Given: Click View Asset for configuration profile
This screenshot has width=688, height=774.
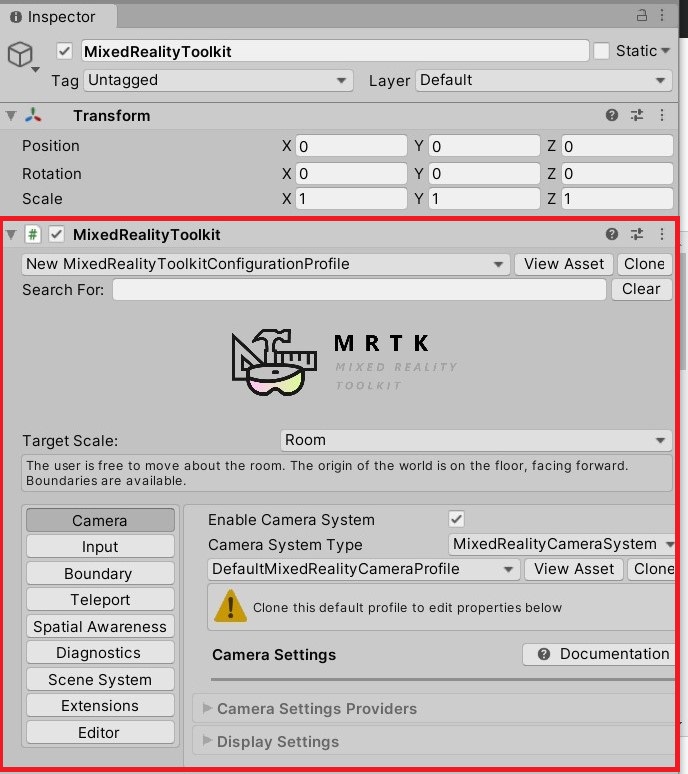Looking at the screenshot, I should tap(564, 264).
